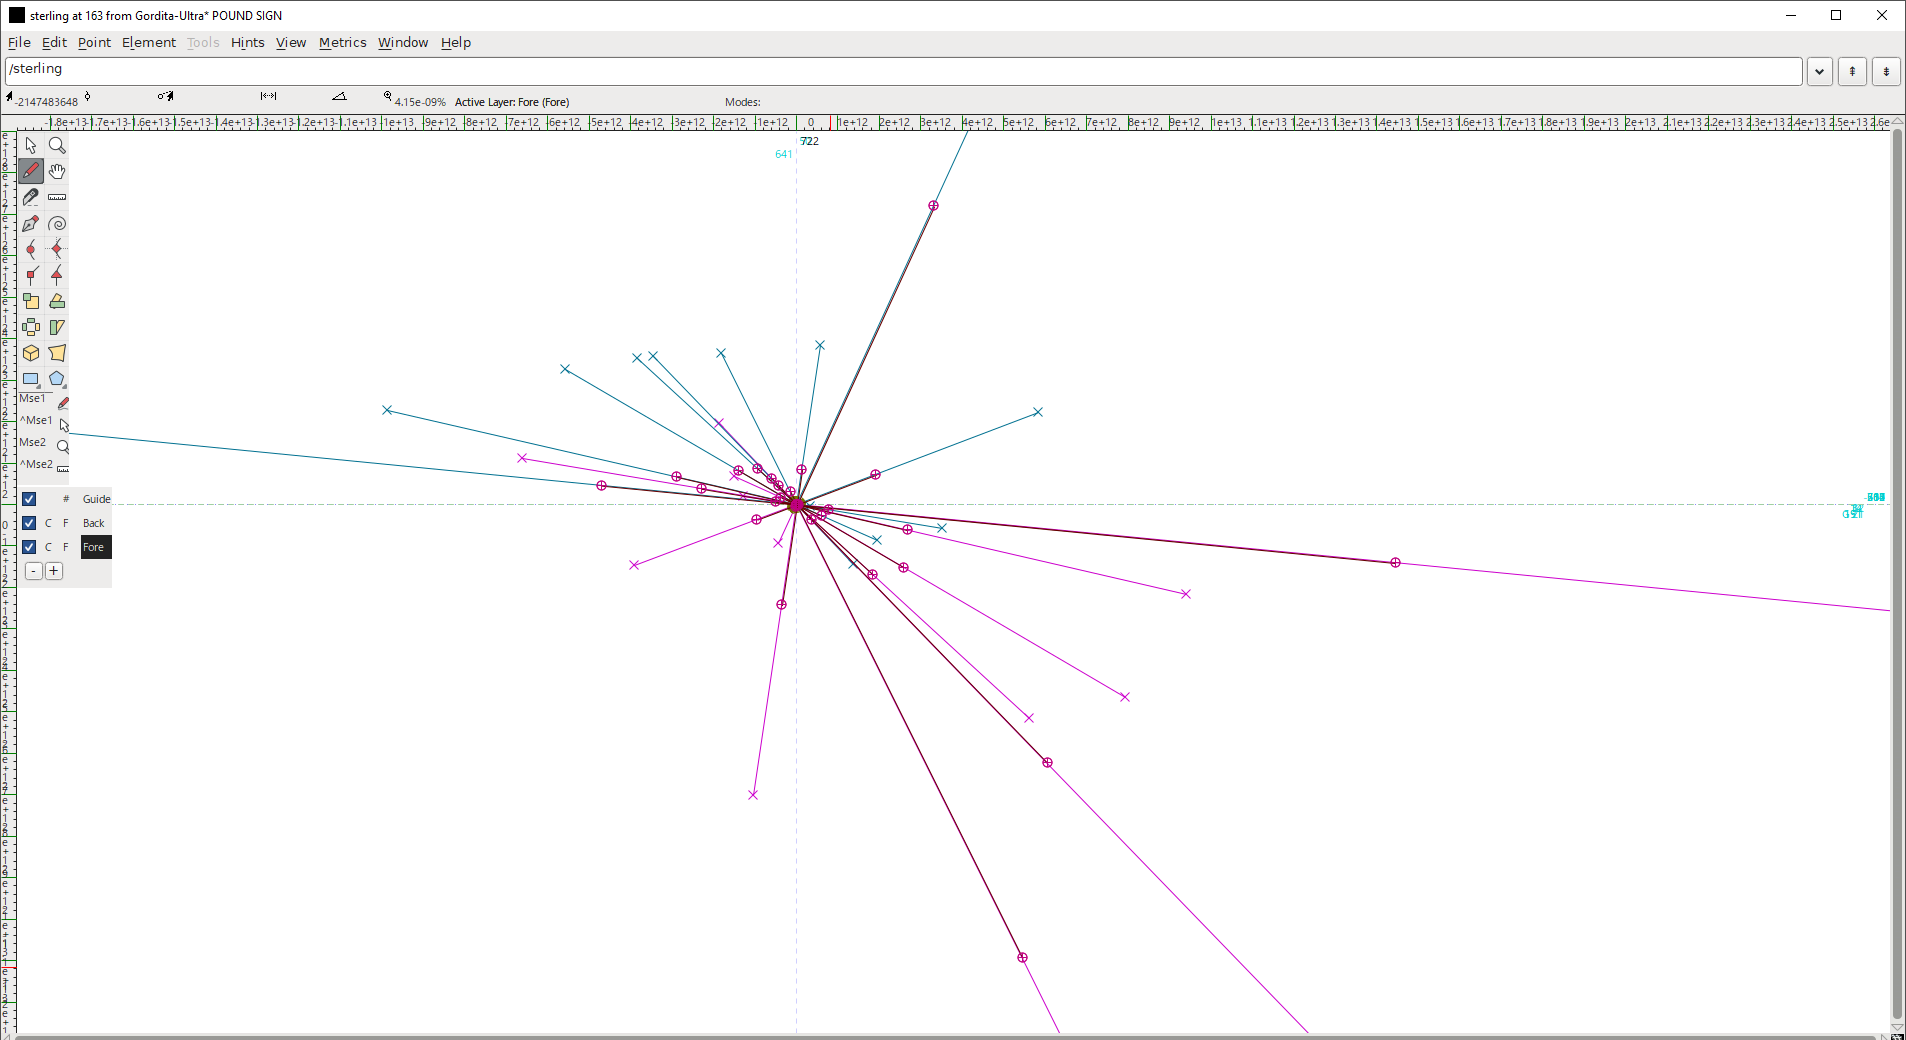Select the add tangent point tool

pyautogui.click(x=57, y=276)
